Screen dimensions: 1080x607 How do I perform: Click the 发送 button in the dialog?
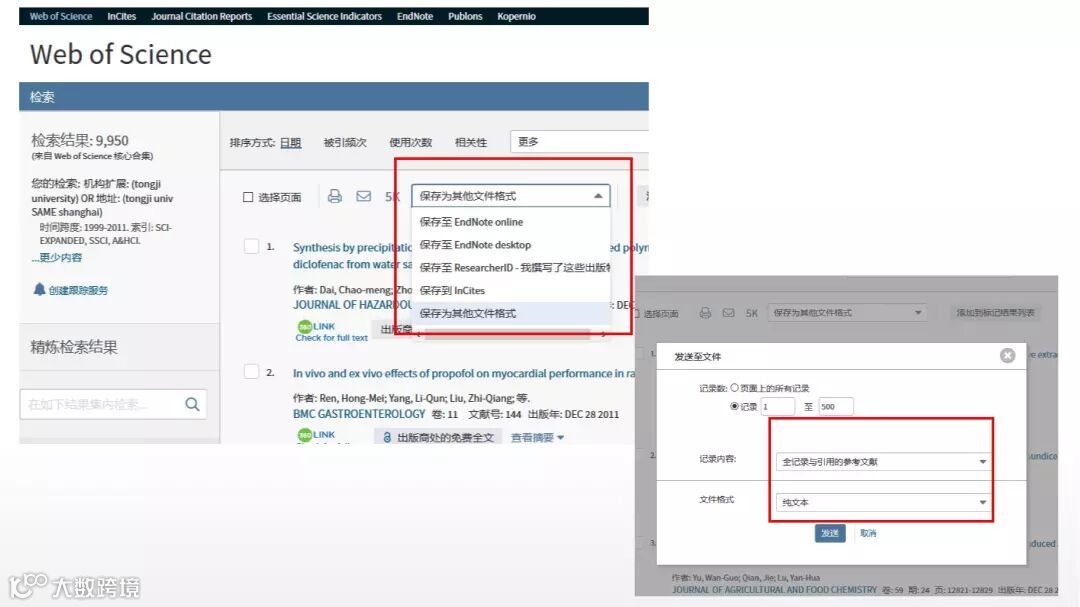830,533
